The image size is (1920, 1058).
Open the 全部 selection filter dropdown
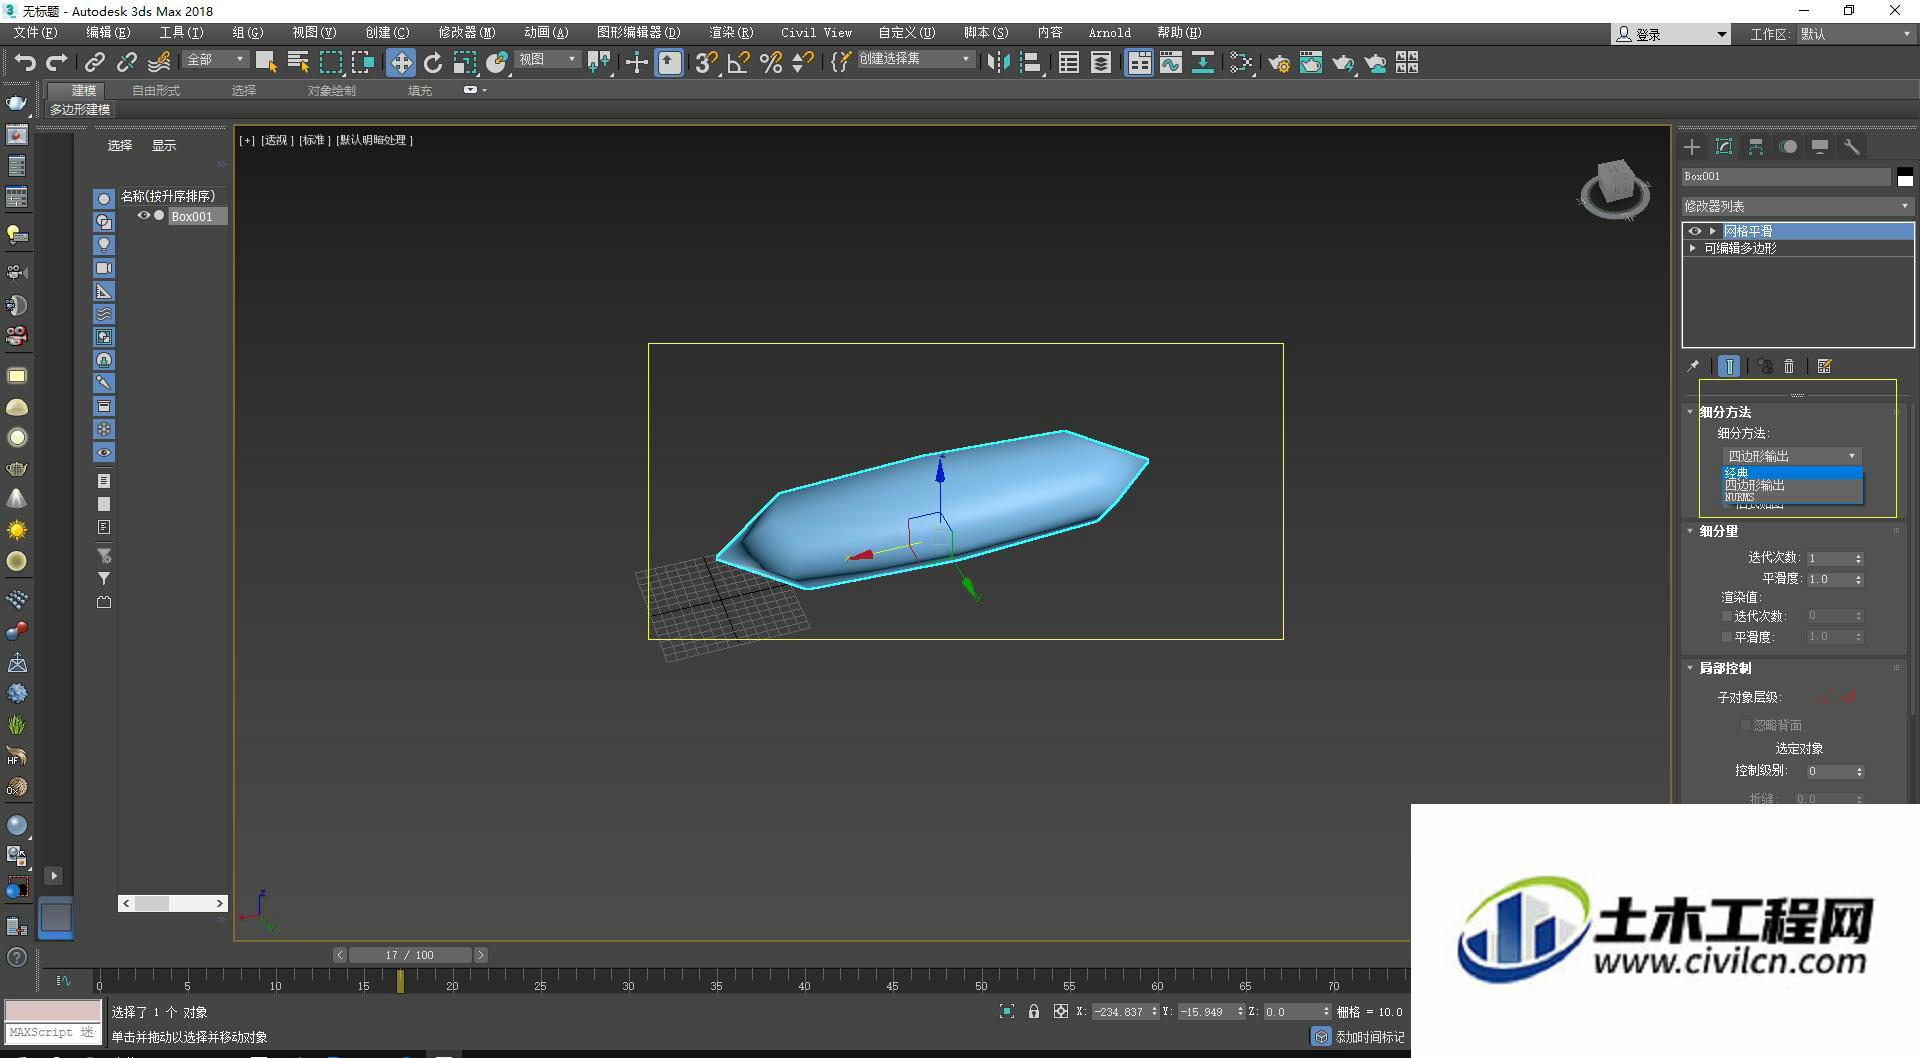click(215, 60)
